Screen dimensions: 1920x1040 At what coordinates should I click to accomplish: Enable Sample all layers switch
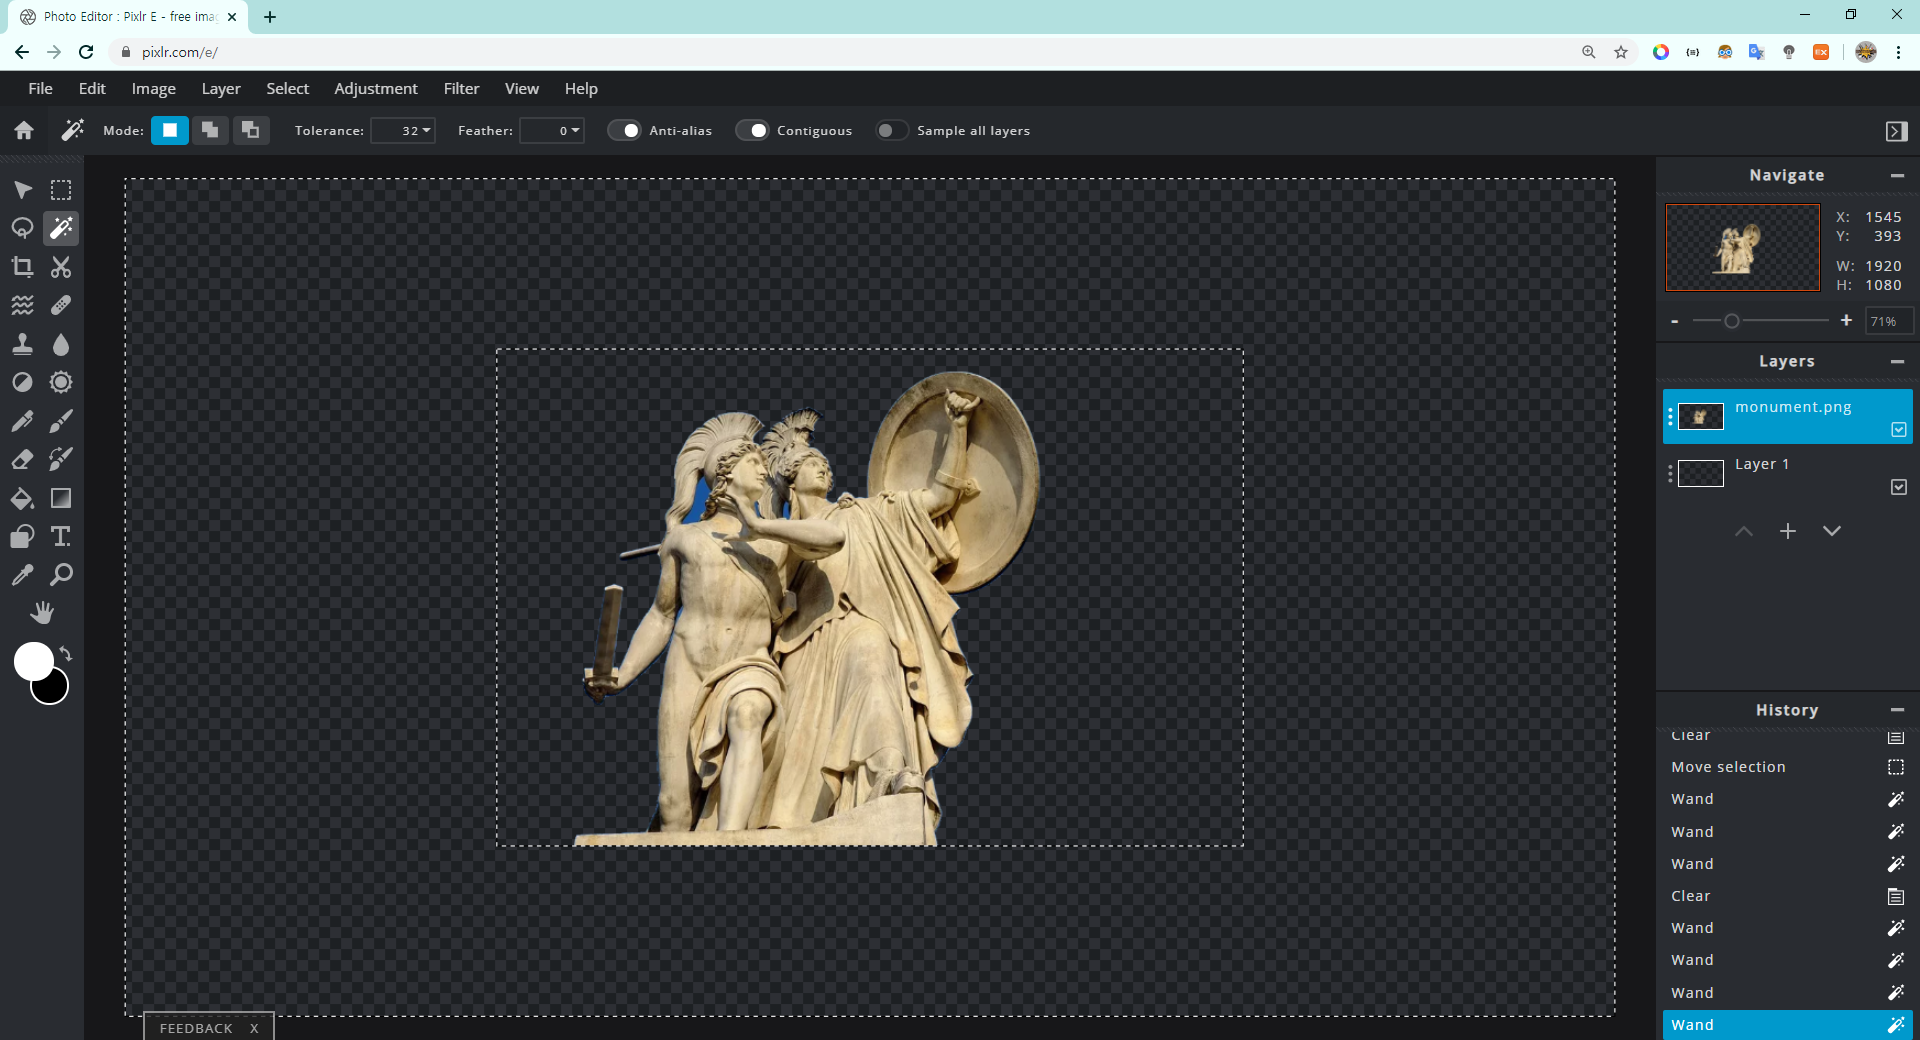click(x=891, y=131)
